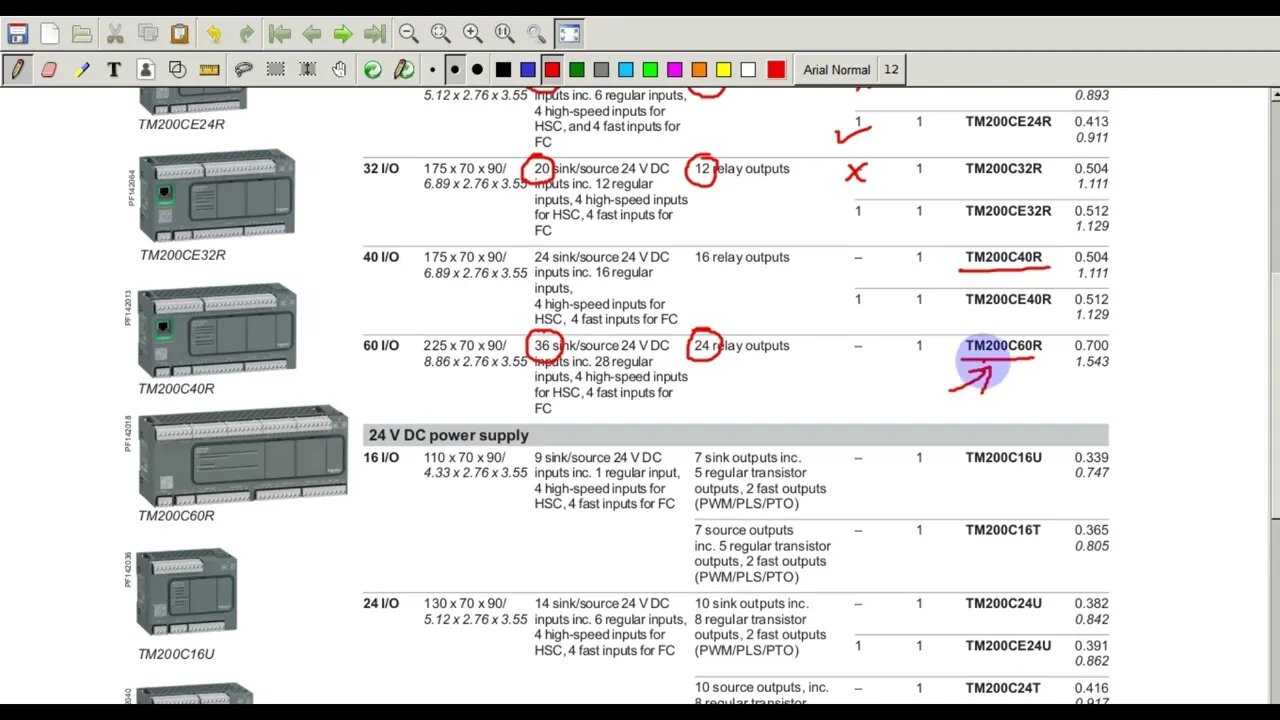
Task: Select the rectangle selection tool
Action: point(275,69)
